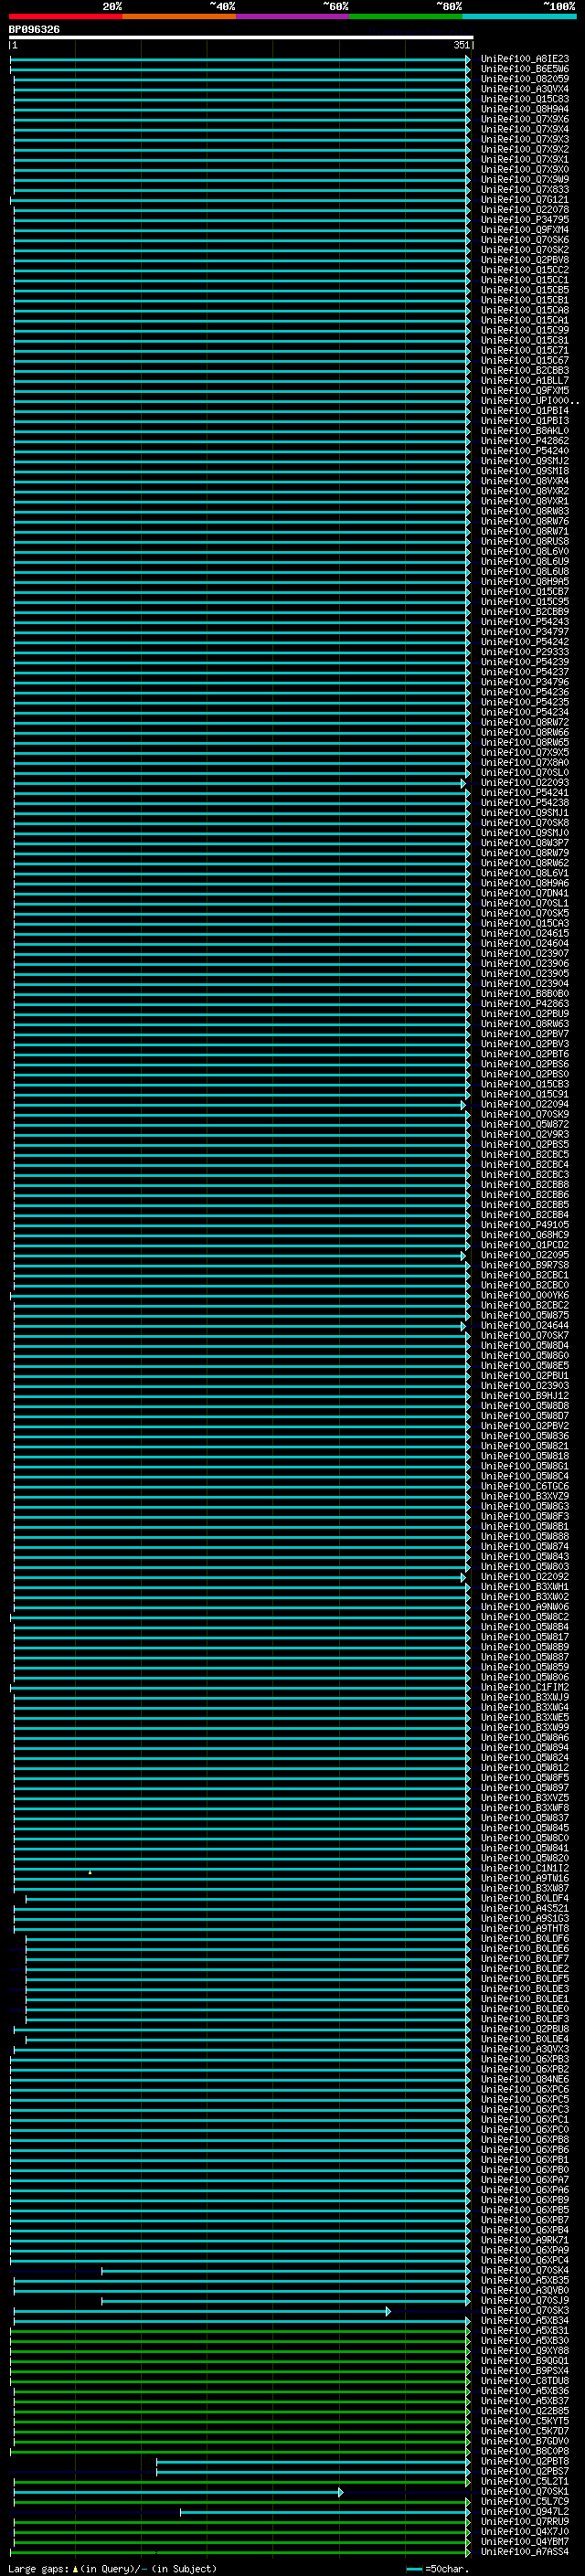Click label UniRef100_Q4YBM7

(525, 2540)
